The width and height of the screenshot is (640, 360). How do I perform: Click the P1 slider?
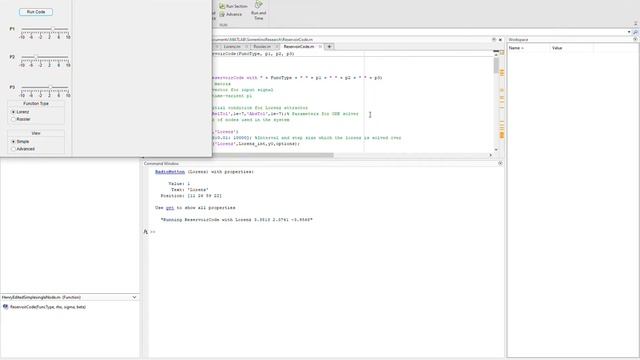45,29
